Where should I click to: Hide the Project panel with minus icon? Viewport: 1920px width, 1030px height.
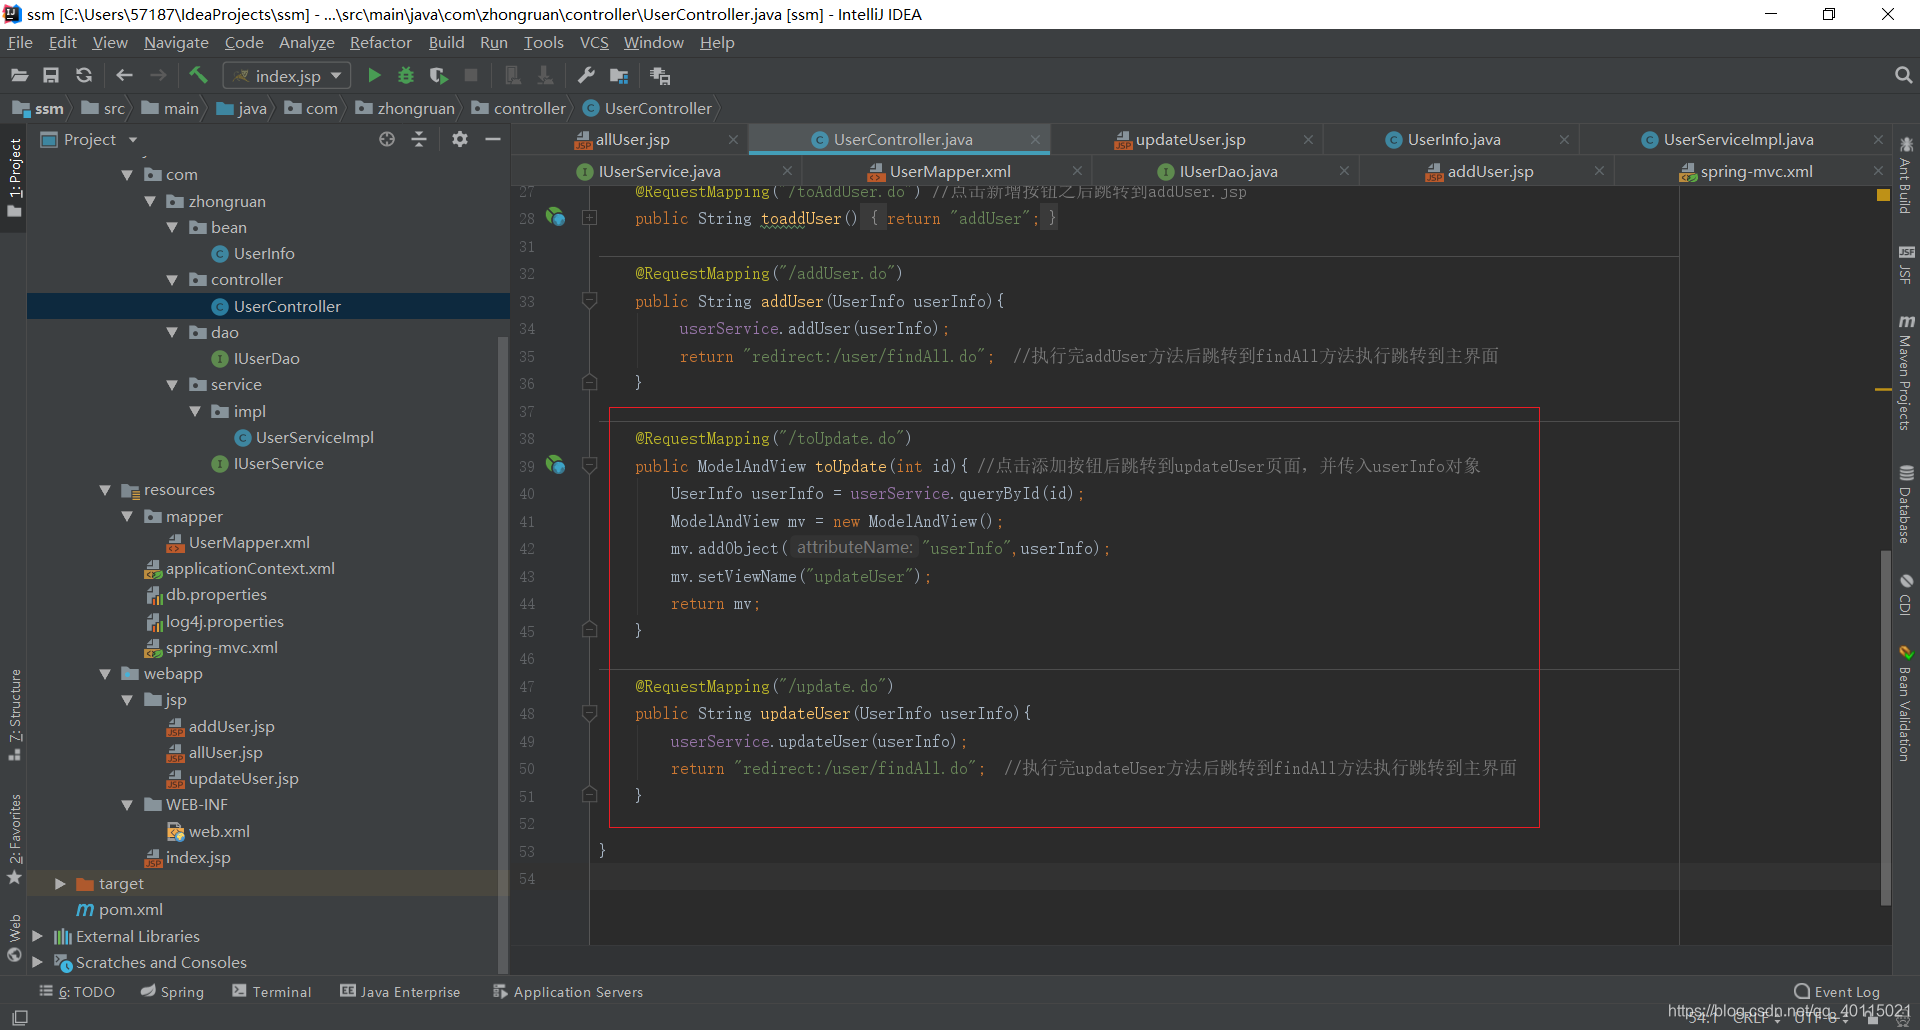(493, 139)
